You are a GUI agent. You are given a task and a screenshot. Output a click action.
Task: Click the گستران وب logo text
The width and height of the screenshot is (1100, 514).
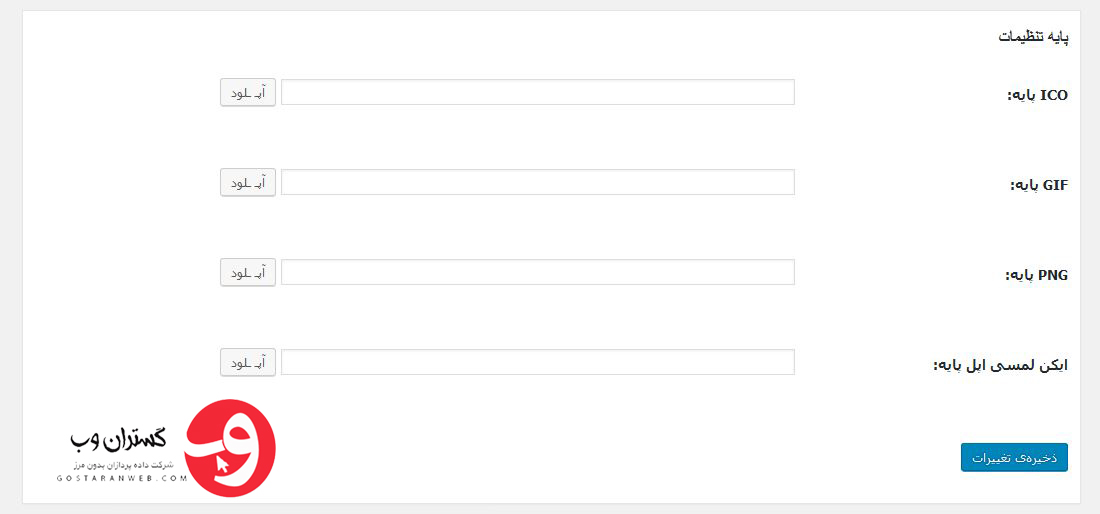[x=118, y=439]
